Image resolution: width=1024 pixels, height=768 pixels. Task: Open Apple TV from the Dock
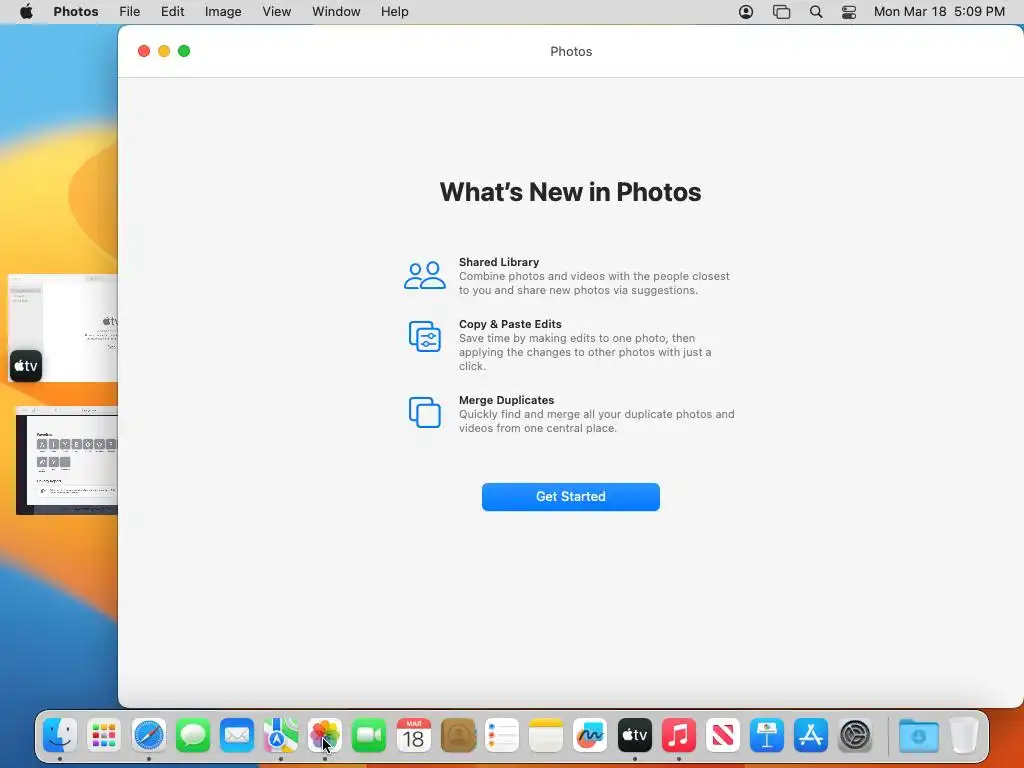point(634,735)
